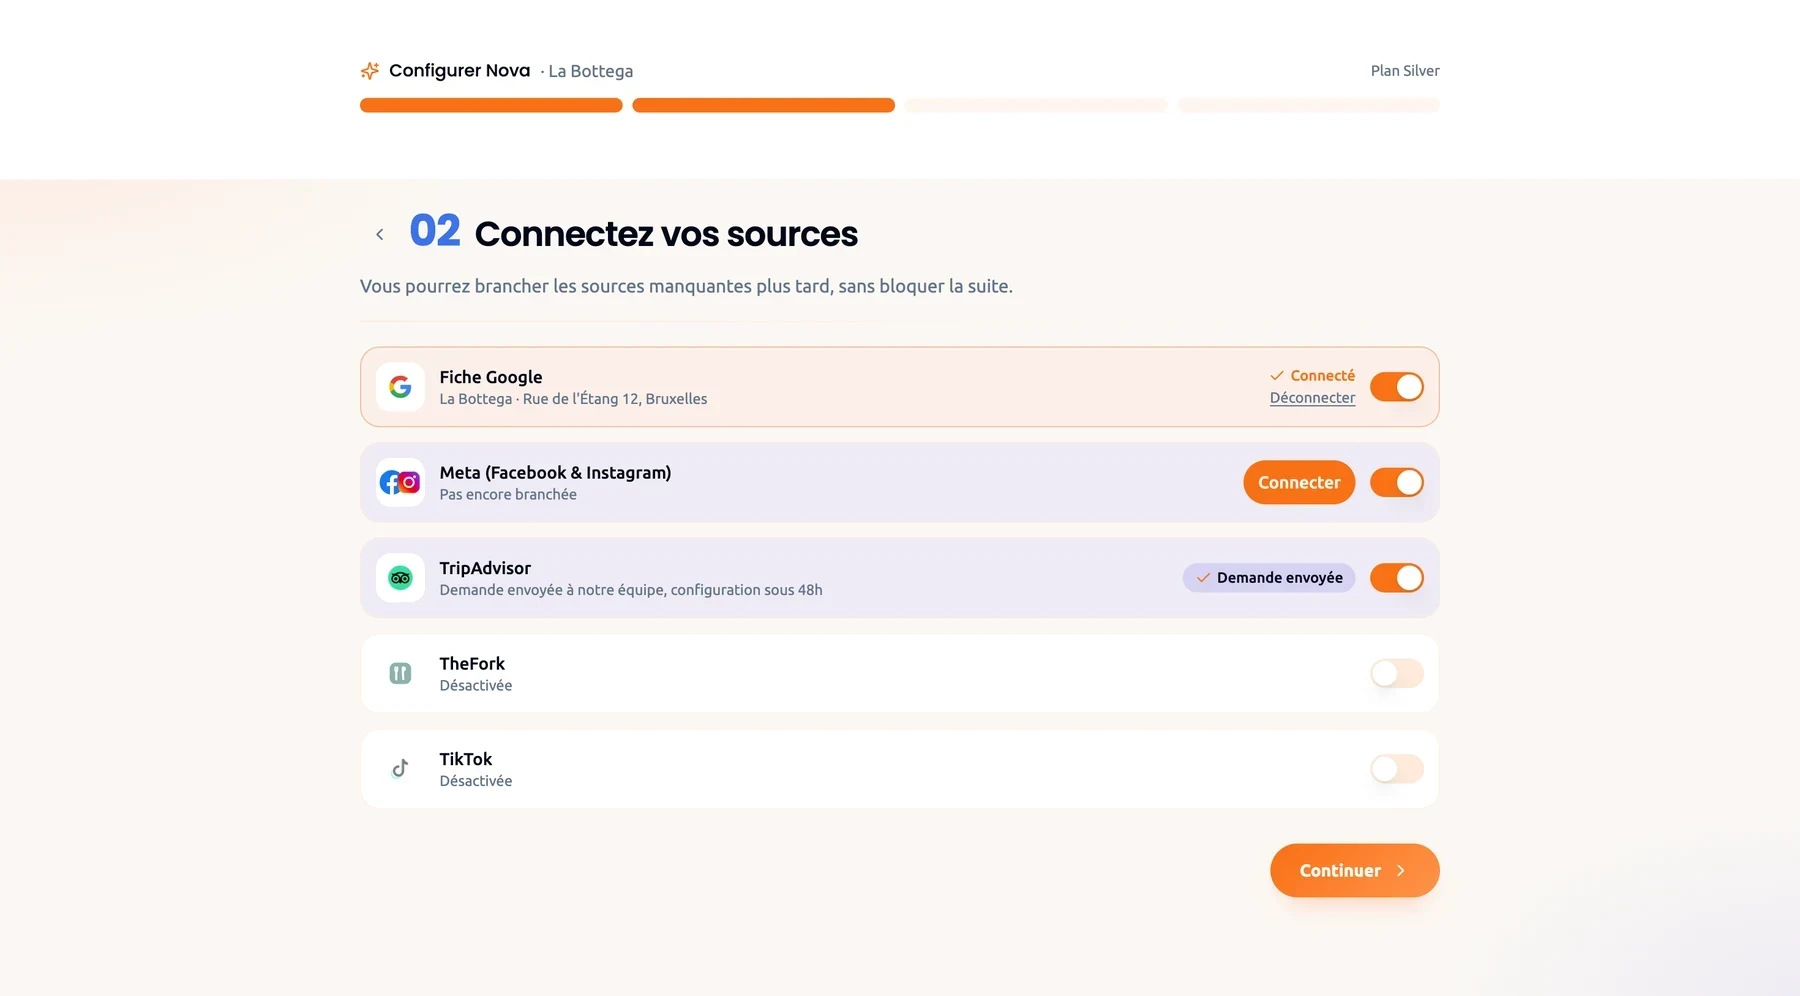Click the Vous pourrez brancher subtitle text
This screenshot has width=1800, height=996.
pyautogui.click(x=686, y=287)
